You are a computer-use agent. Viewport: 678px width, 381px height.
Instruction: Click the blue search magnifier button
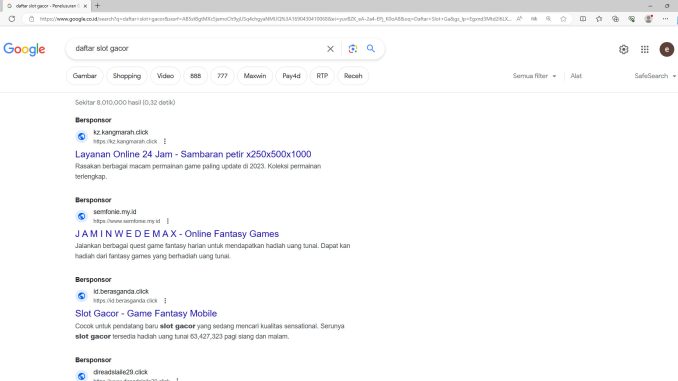(x=371, y=48)
